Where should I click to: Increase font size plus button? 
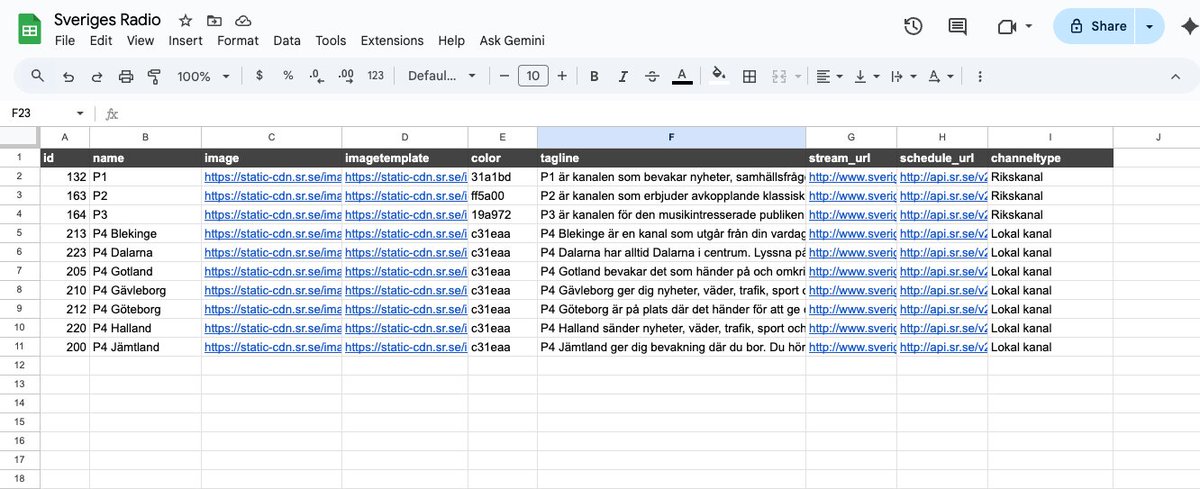click(562, 76)
